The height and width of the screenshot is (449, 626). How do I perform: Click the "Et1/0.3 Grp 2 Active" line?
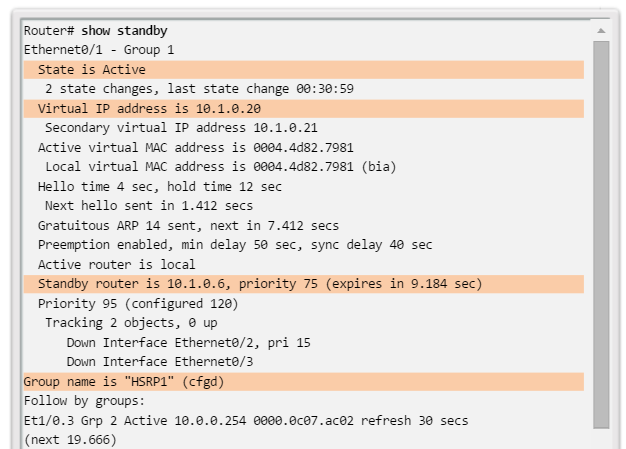point(245,420)
